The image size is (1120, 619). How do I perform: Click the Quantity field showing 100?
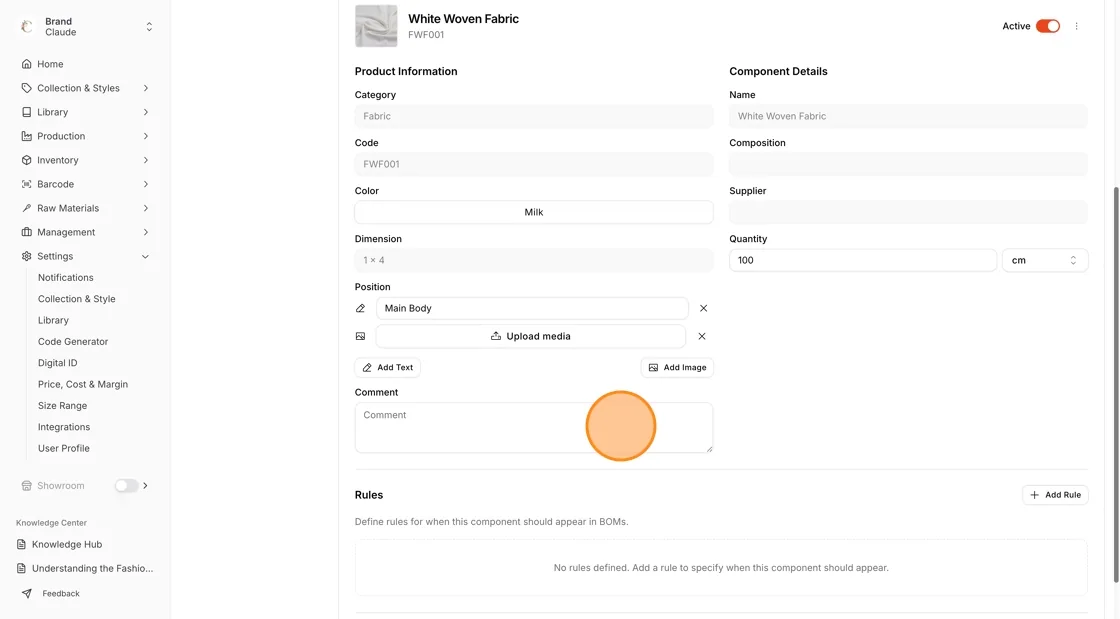[x=862, y=261]
